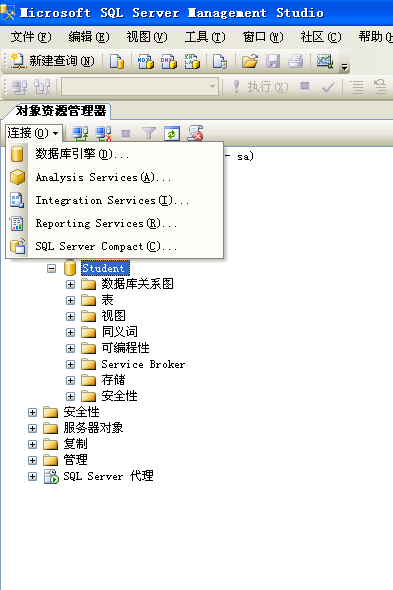The image size is (393, 590).
Task: Click the Connect Object Explorer icon
Action: [80, 133]
